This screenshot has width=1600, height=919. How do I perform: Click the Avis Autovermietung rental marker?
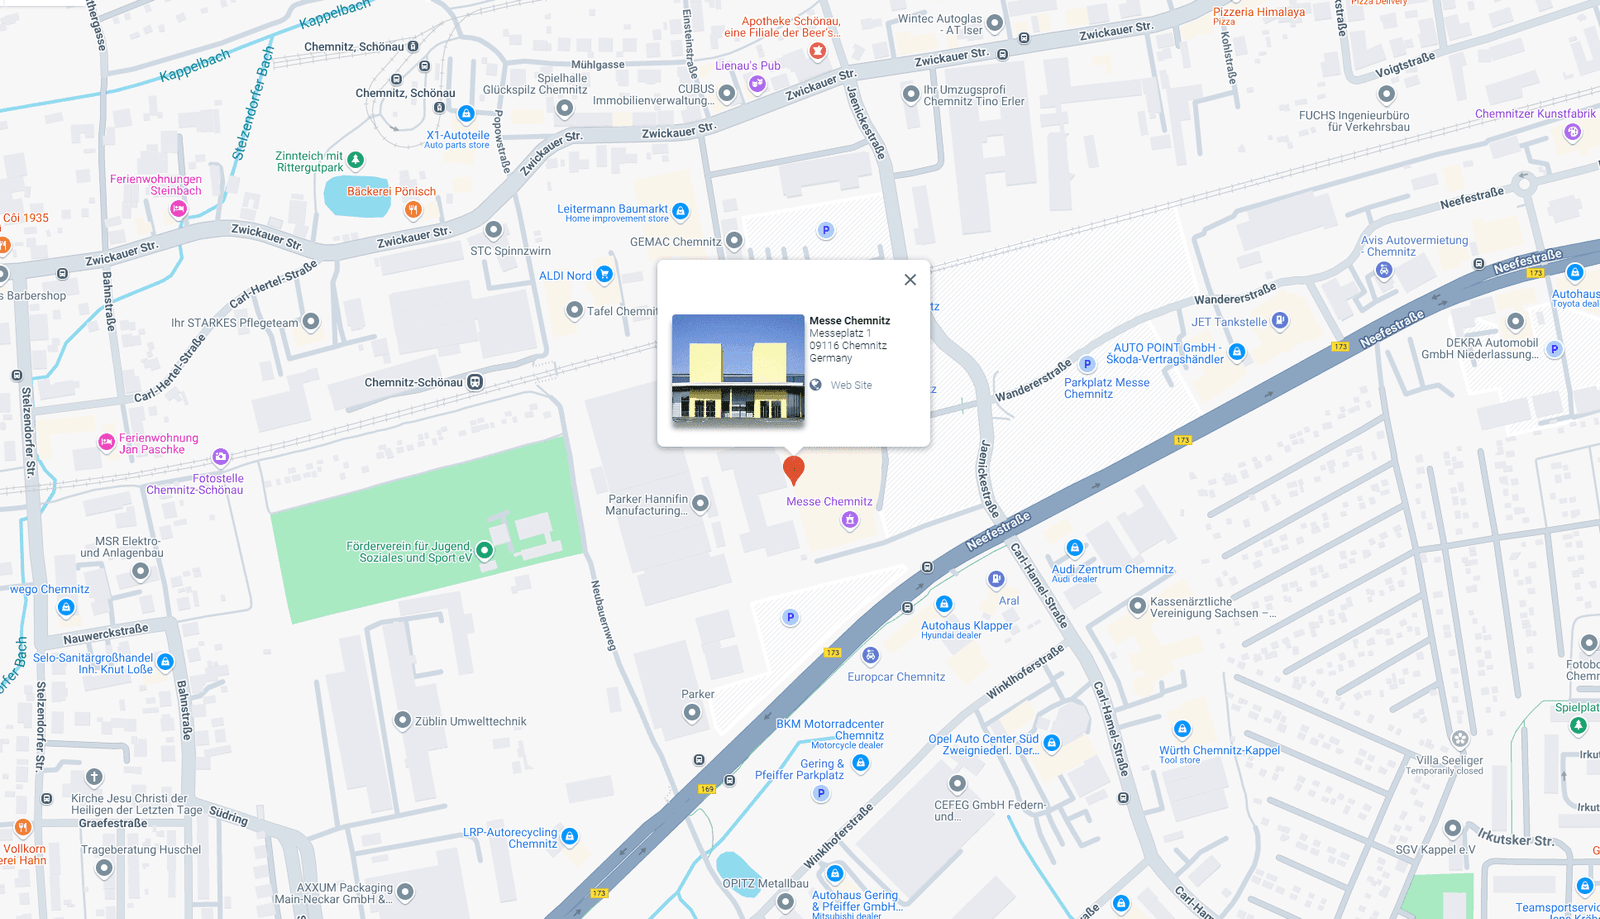coord(1384,271)
